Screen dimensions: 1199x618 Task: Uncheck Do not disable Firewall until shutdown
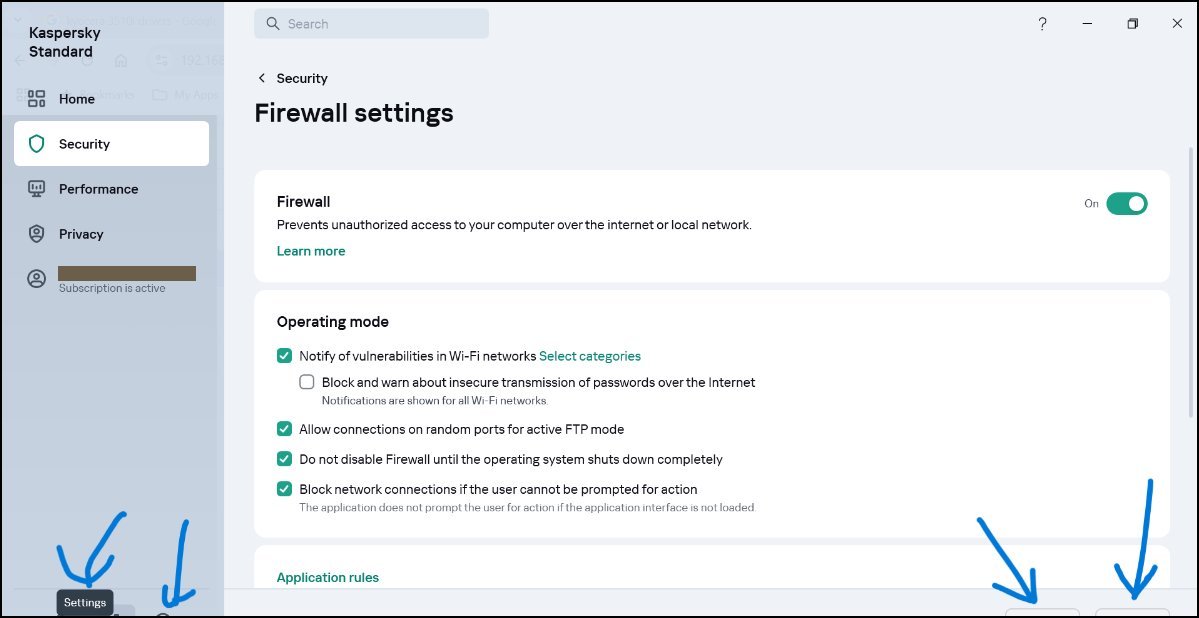(284, 459)
